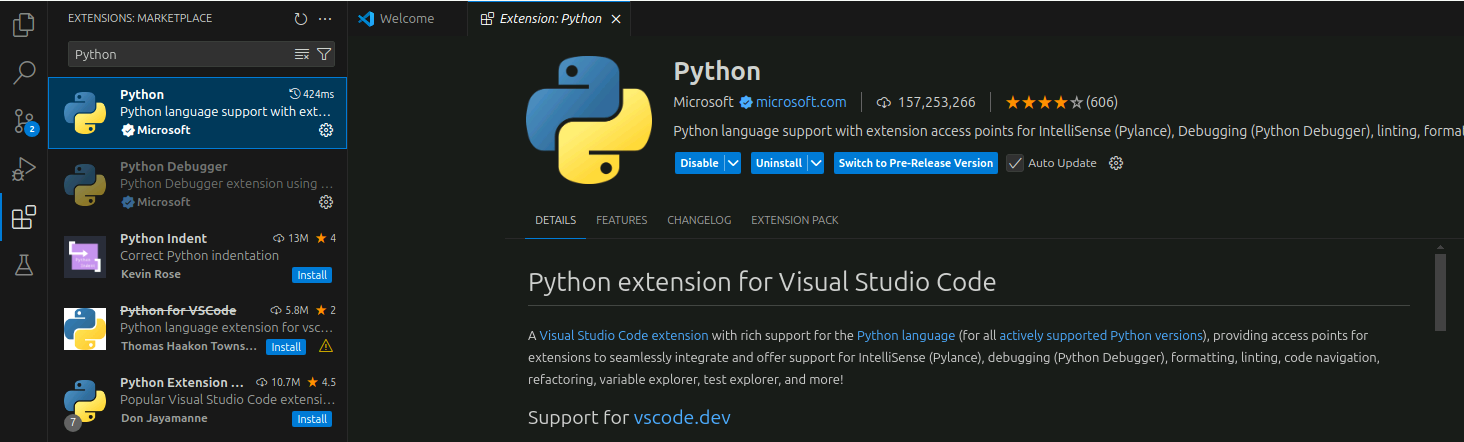Install the Python Indent extension
The image size is (1464, 442).
pyautogui.click(x=312, y=275)
